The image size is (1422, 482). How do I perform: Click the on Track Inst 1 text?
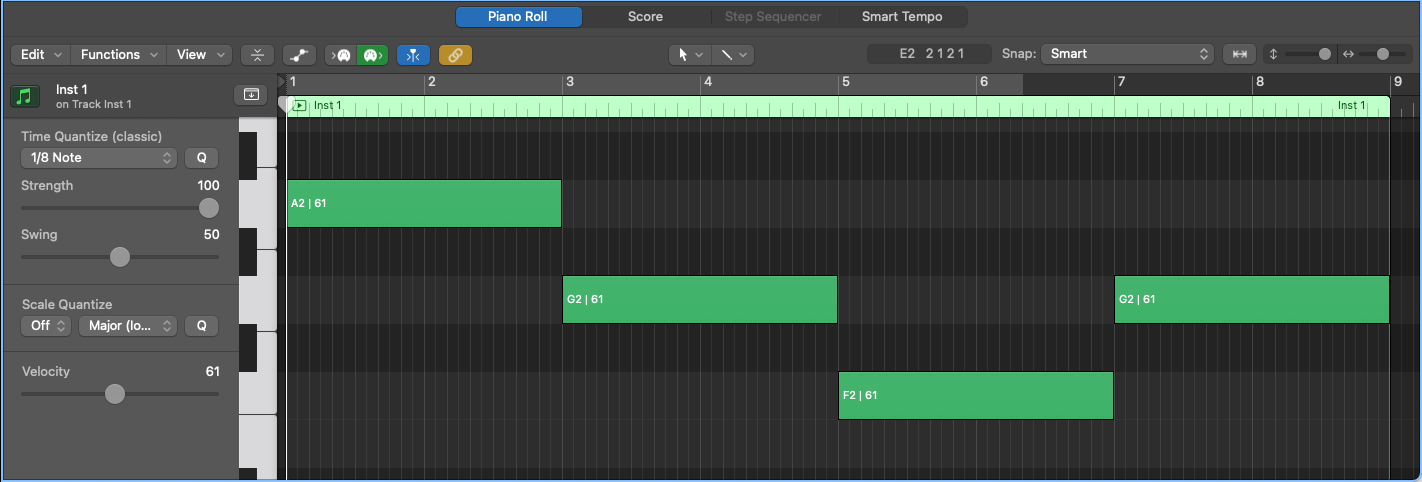(94, 105)
